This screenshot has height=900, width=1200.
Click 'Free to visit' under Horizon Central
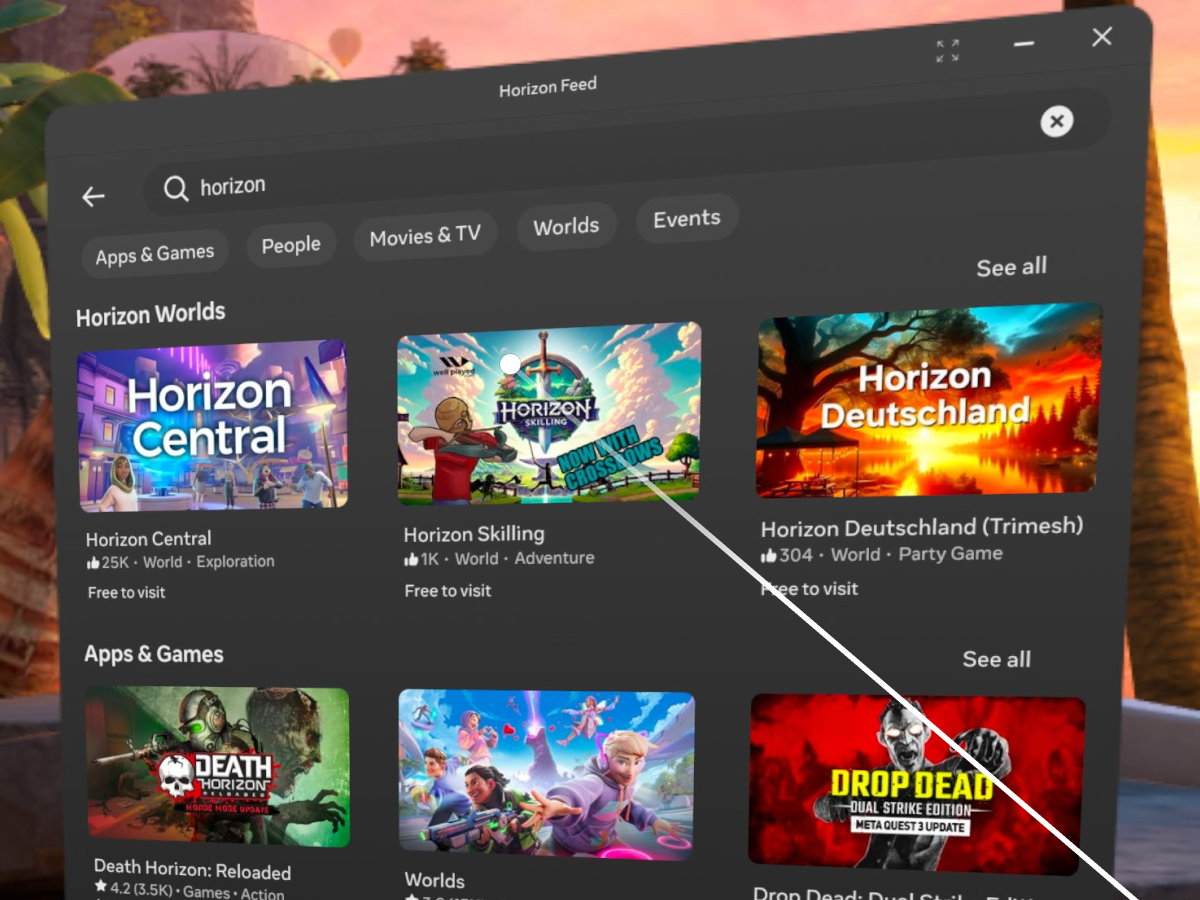point(127,592)
